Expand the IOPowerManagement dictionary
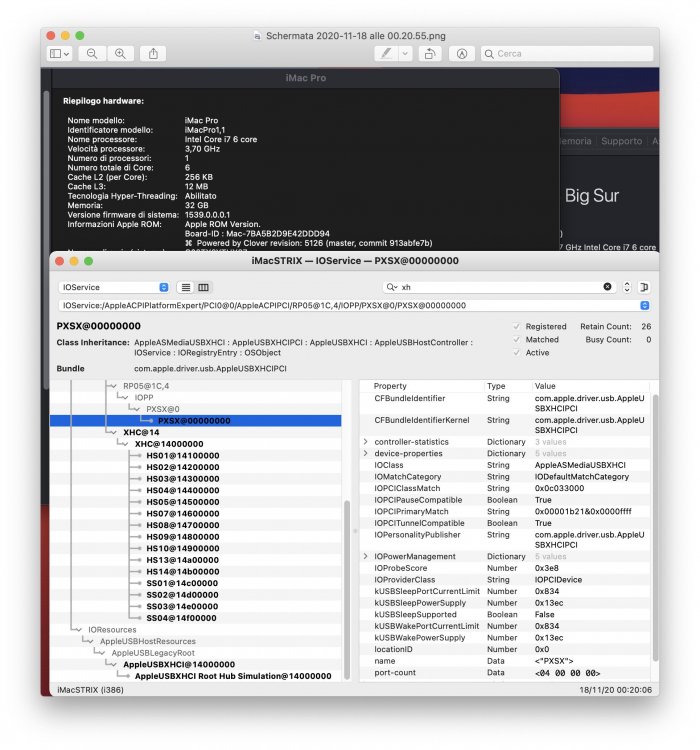This screenshot has width=700, height=750. click(x=366, y=556)
